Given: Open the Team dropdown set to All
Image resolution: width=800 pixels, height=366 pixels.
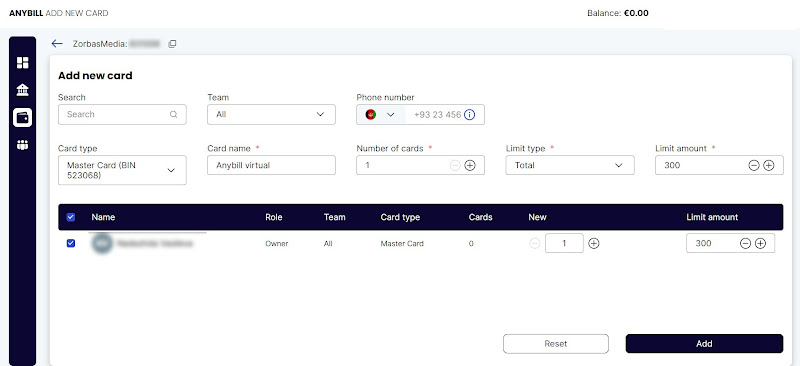Looking at the screenshot, I should click(271, 114).
